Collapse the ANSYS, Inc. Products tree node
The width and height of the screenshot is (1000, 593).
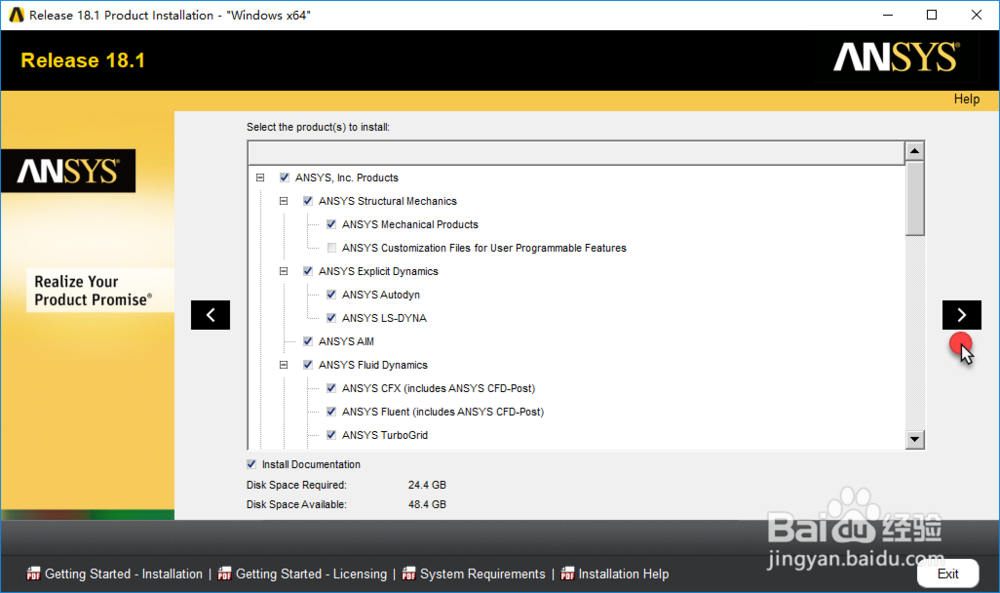(260, 177)
